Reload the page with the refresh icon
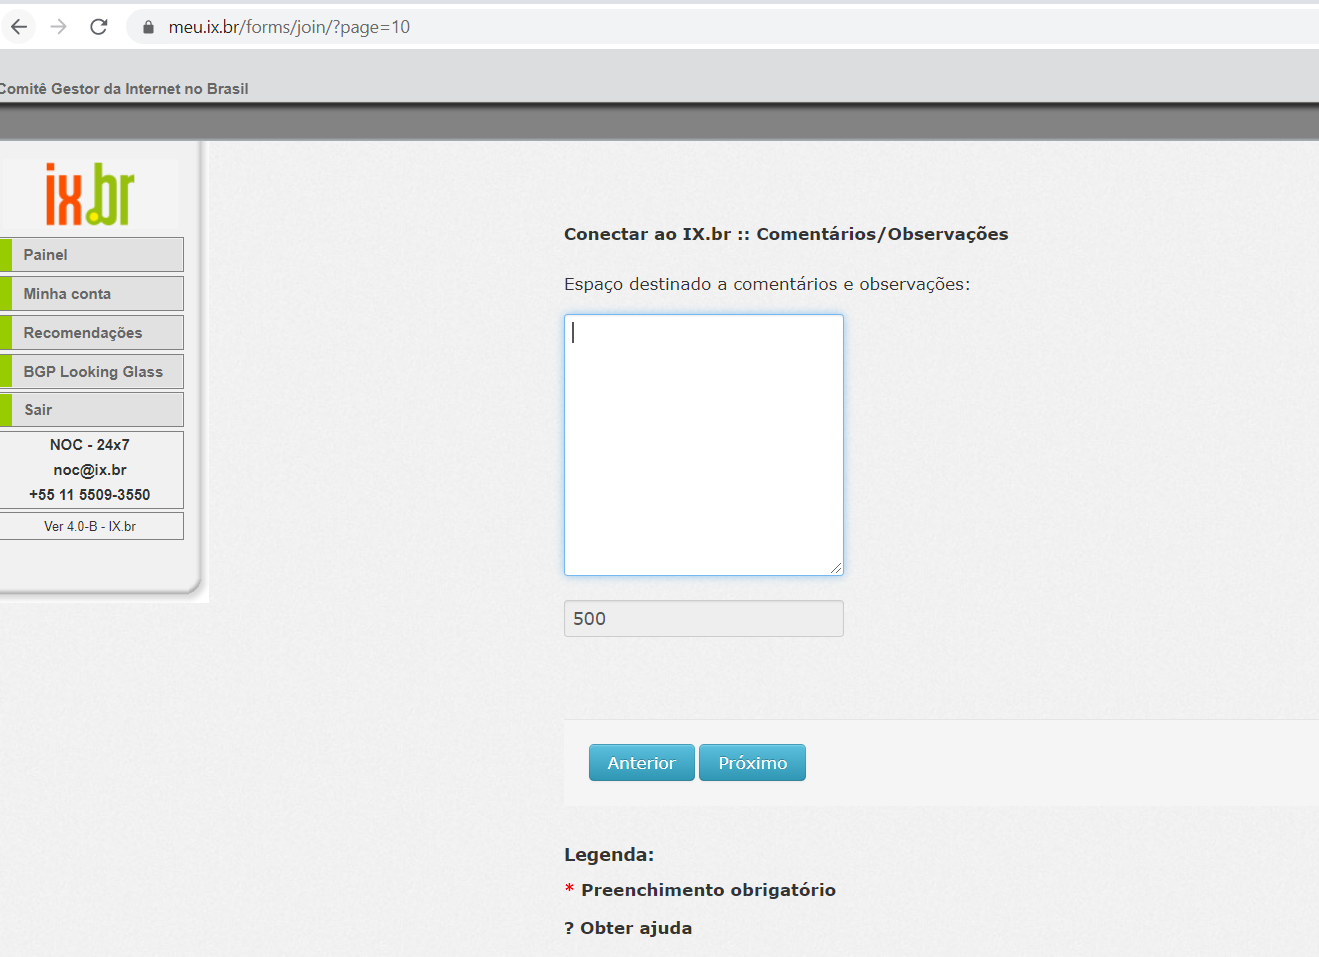 click(x=98, y=27)
